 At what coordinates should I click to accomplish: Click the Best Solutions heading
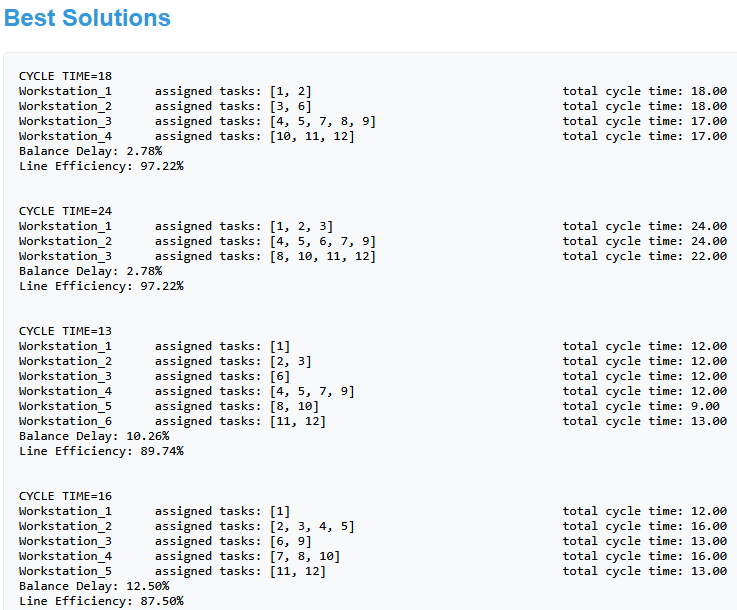point(87,18)
